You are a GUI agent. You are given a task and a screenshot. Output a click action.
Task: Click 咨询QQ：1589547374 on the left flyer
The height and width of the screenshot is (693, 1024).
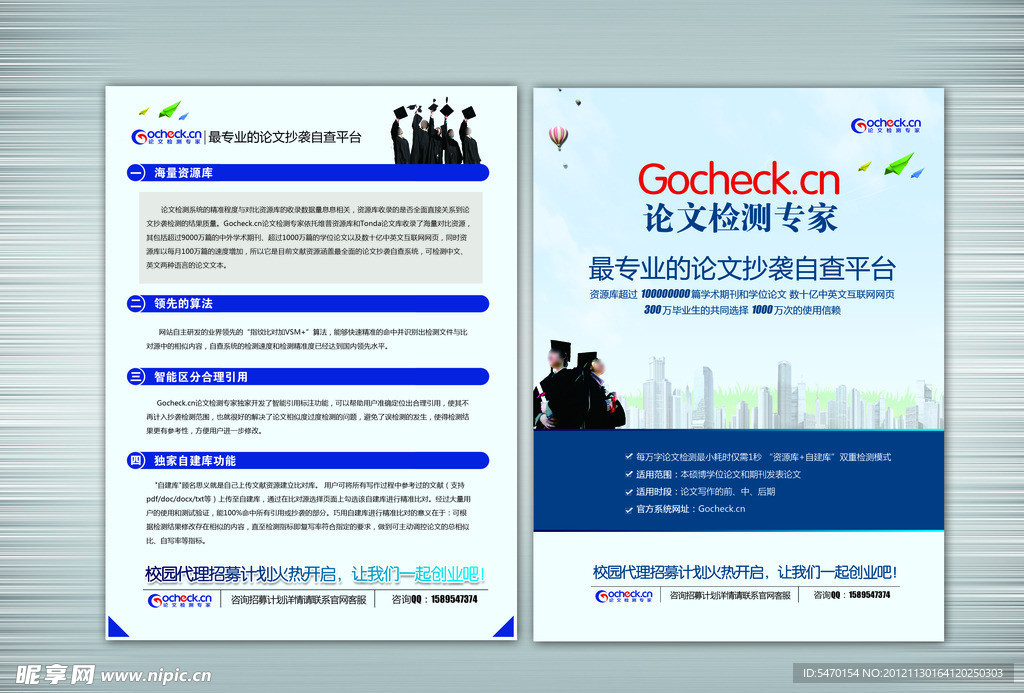click(434, 599)
